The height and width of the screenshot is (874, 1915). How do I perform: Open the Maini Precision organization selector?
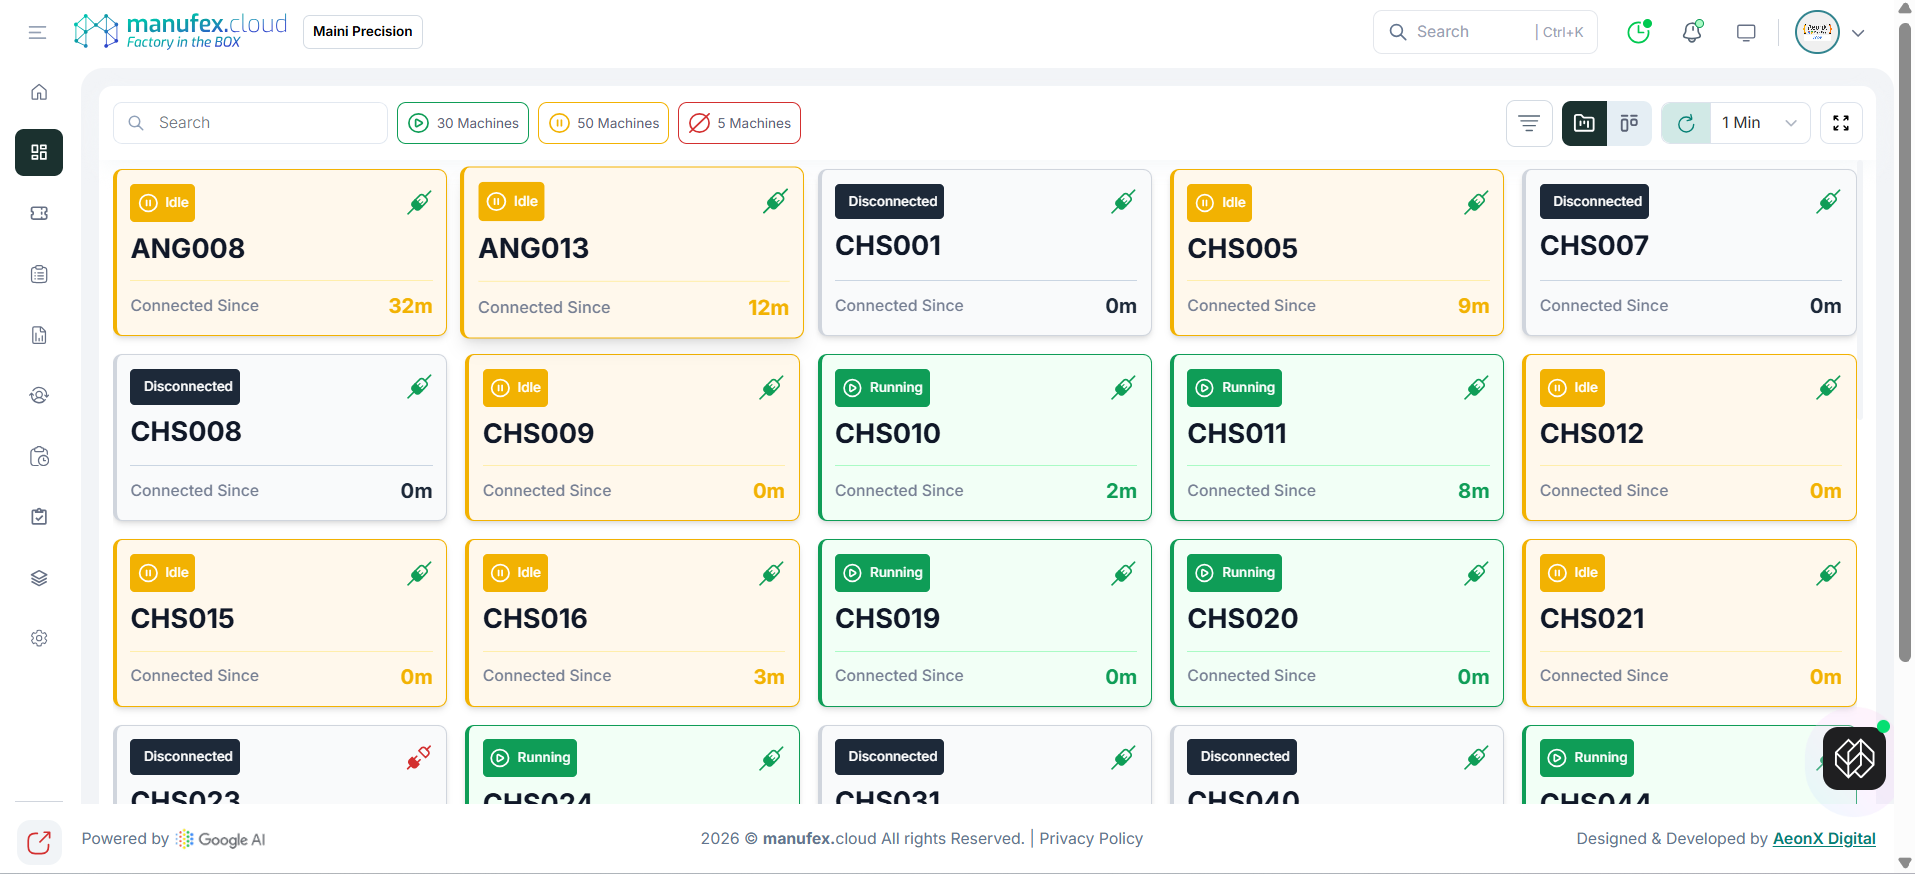(363, 31)
